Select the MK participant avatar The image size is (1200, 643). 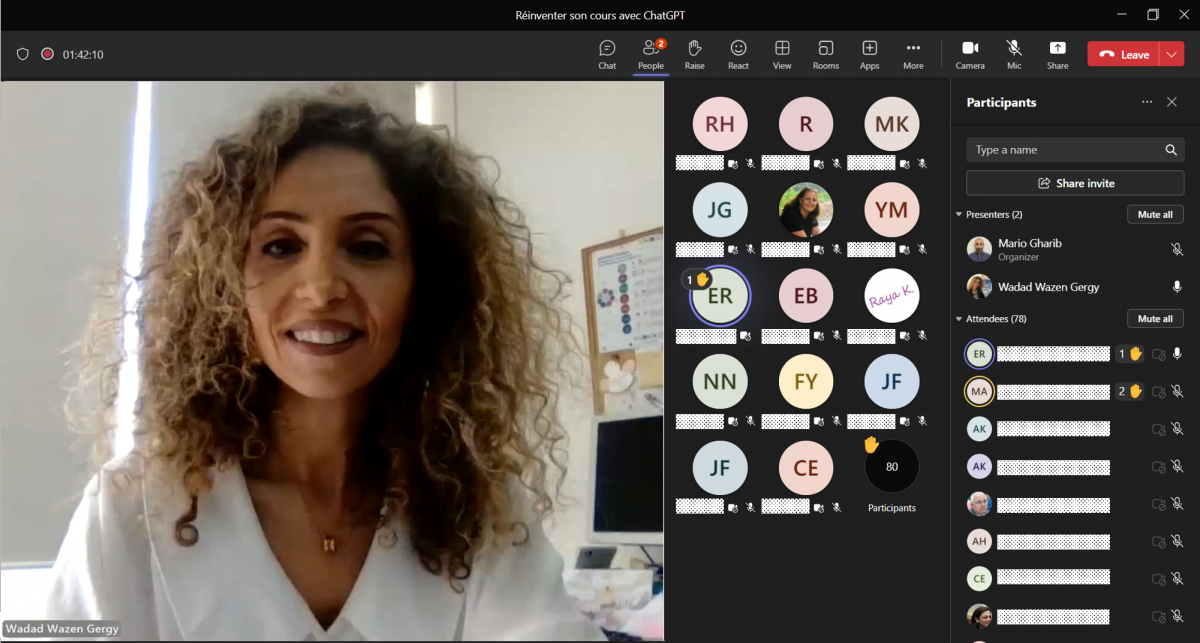(x=892, y=124)
